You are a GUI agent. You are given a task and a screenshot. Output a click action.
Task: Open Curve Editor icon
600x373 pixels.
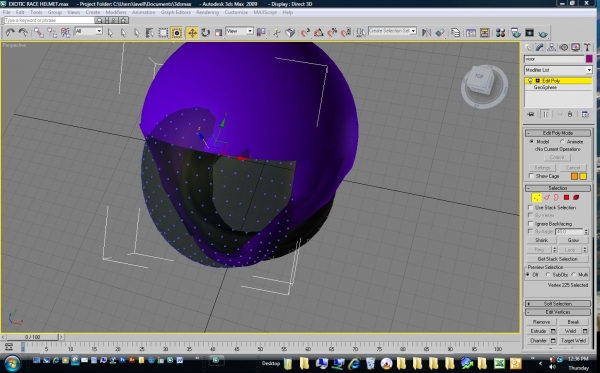click(x=471, y=33)
